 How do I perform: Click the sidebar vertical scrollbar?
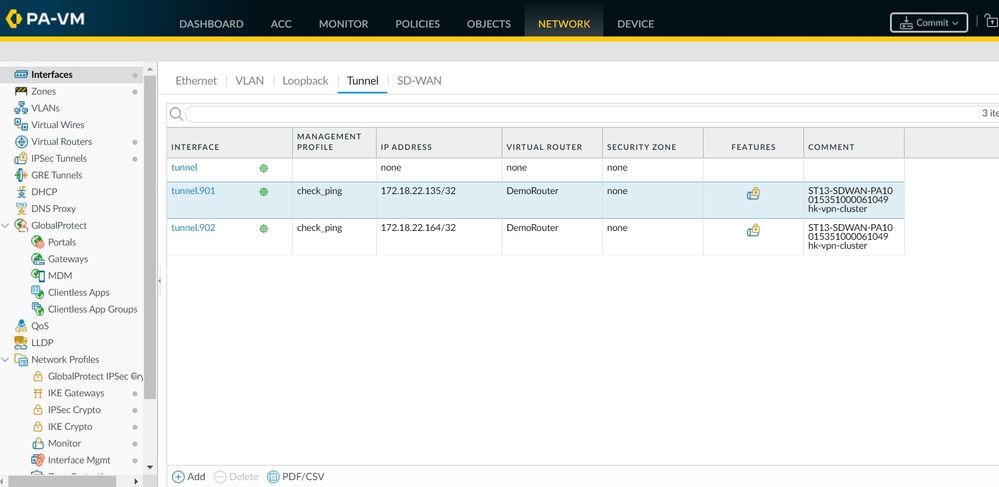[x=150, y=240]
